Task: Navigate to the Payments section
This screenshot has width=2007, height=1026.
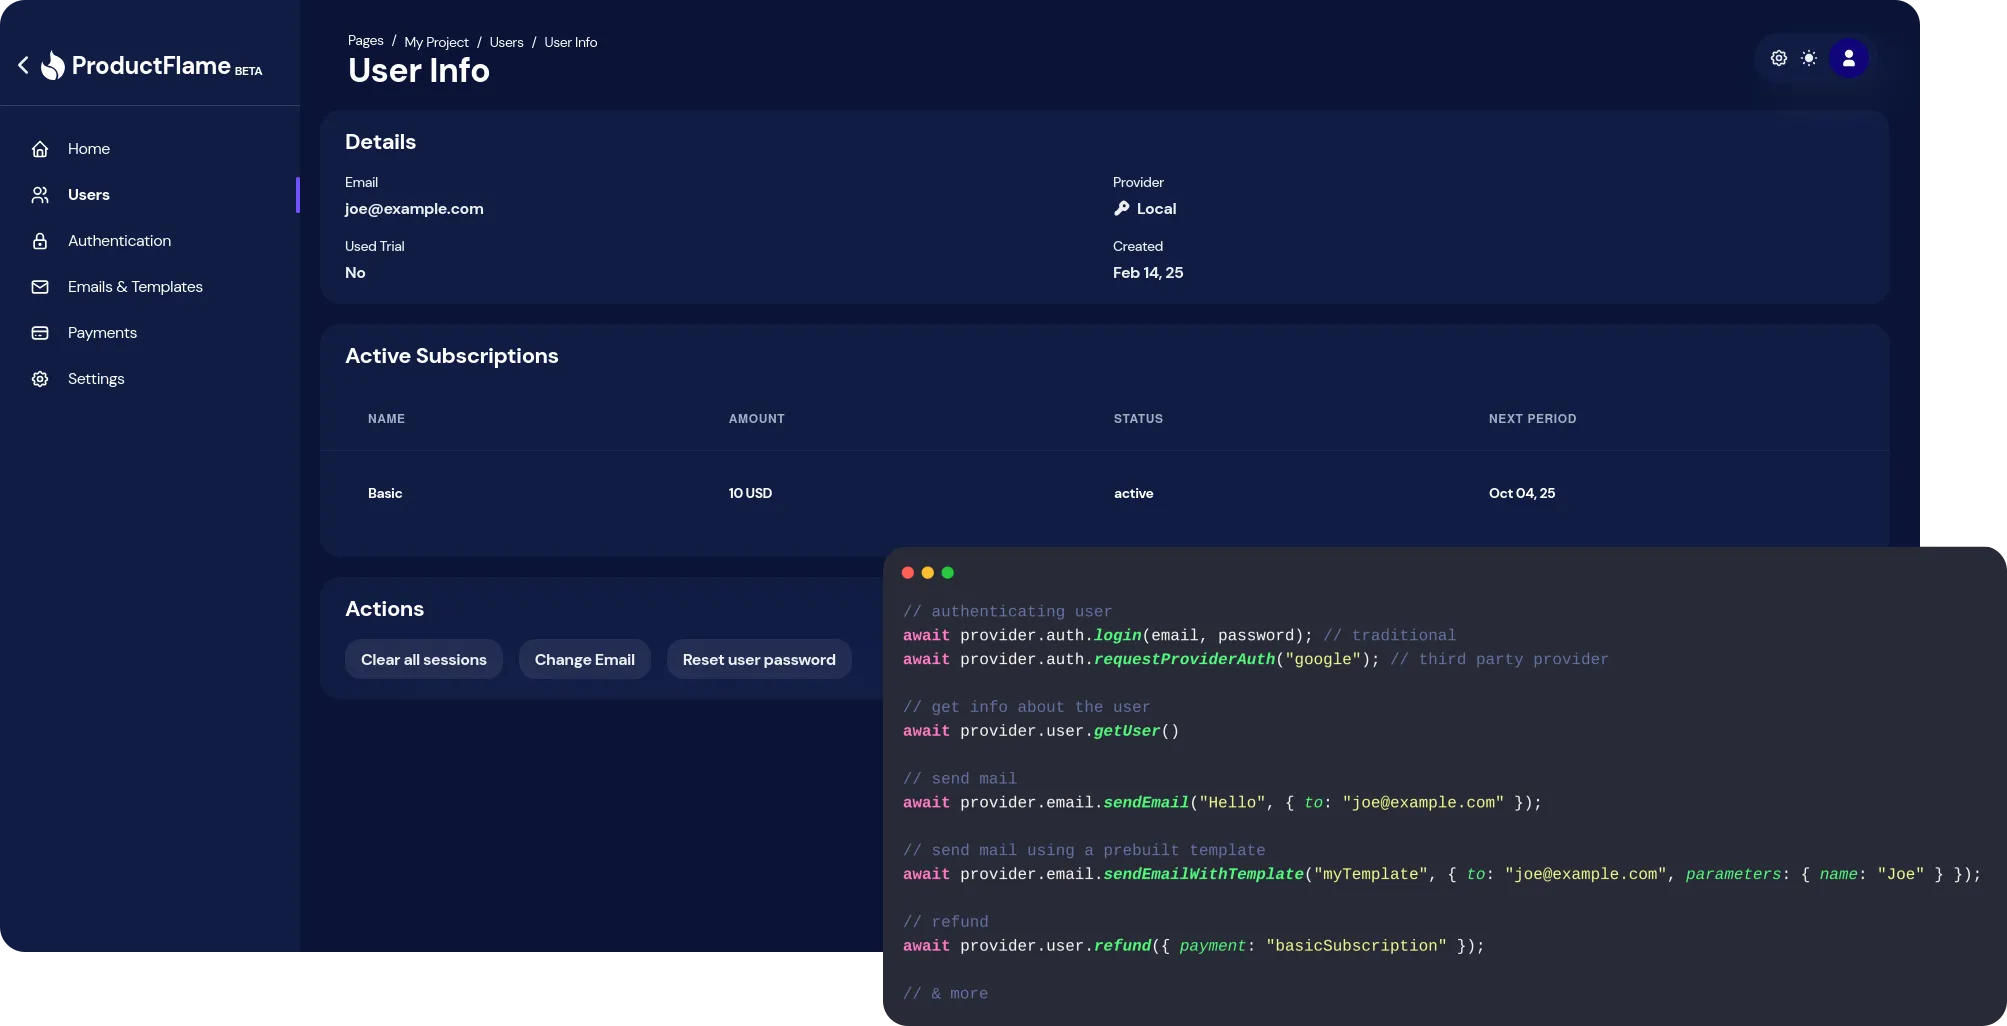Action: click(102, 333)
